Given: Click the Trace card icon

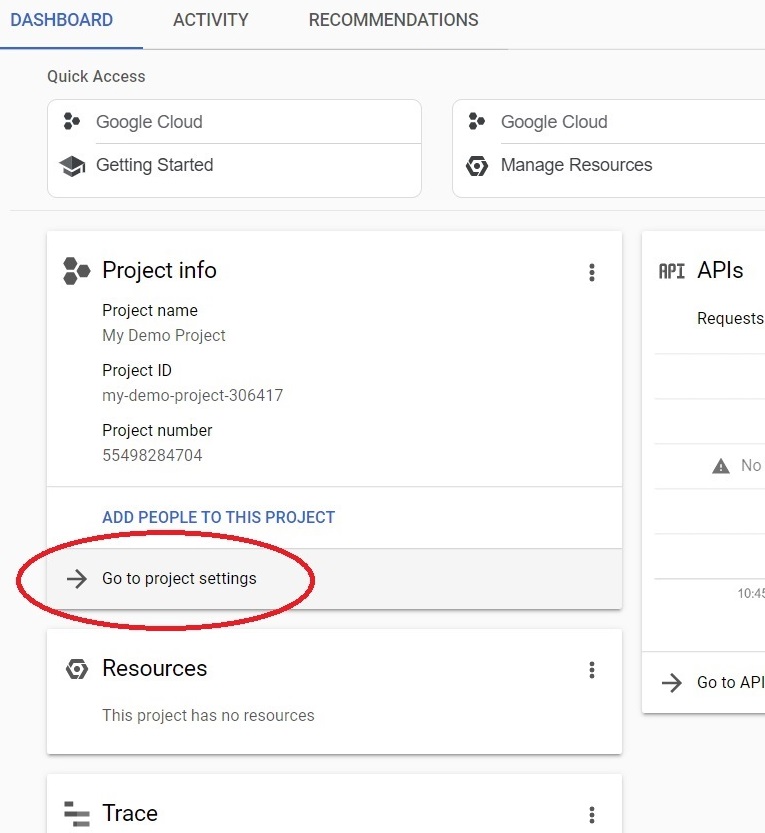Looking at the screenshot, I should [76, 814].
